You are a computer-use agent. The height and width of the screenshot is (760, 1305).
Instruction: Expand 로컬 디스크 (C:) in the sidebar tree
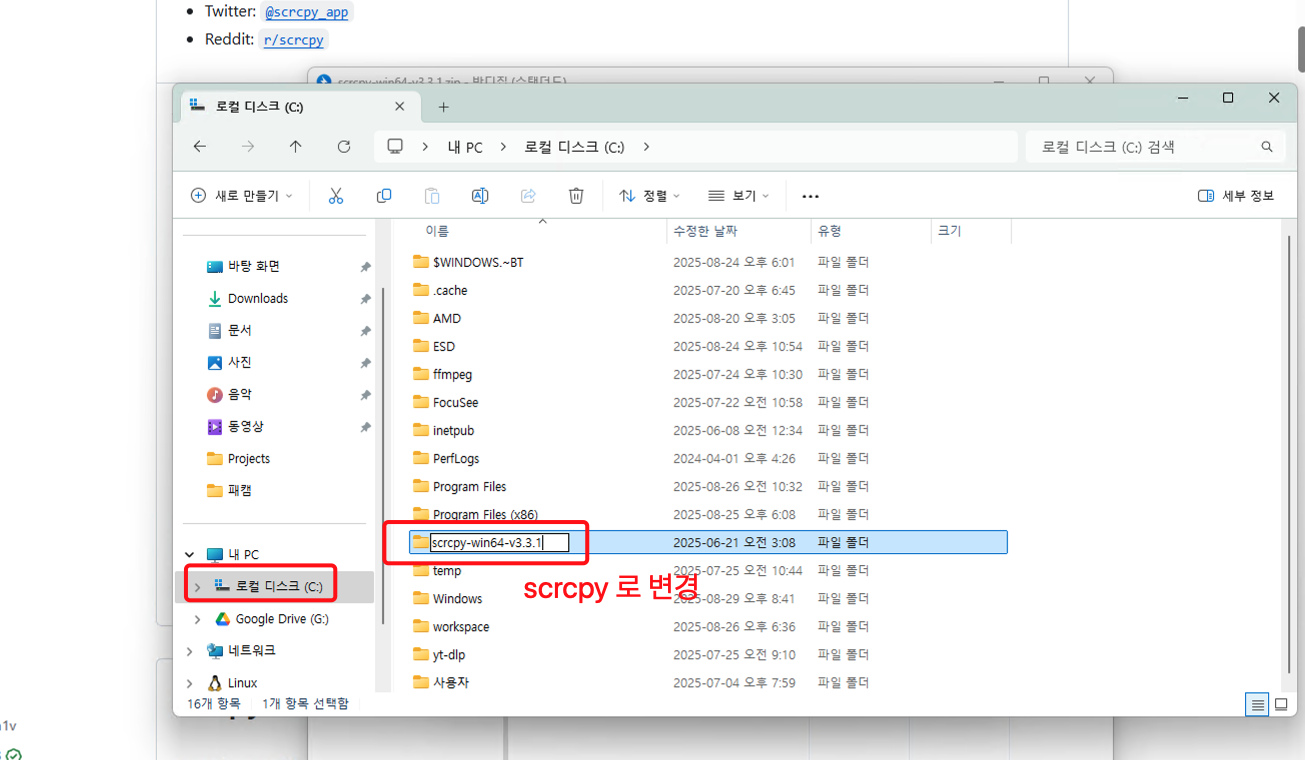(197, 587)
